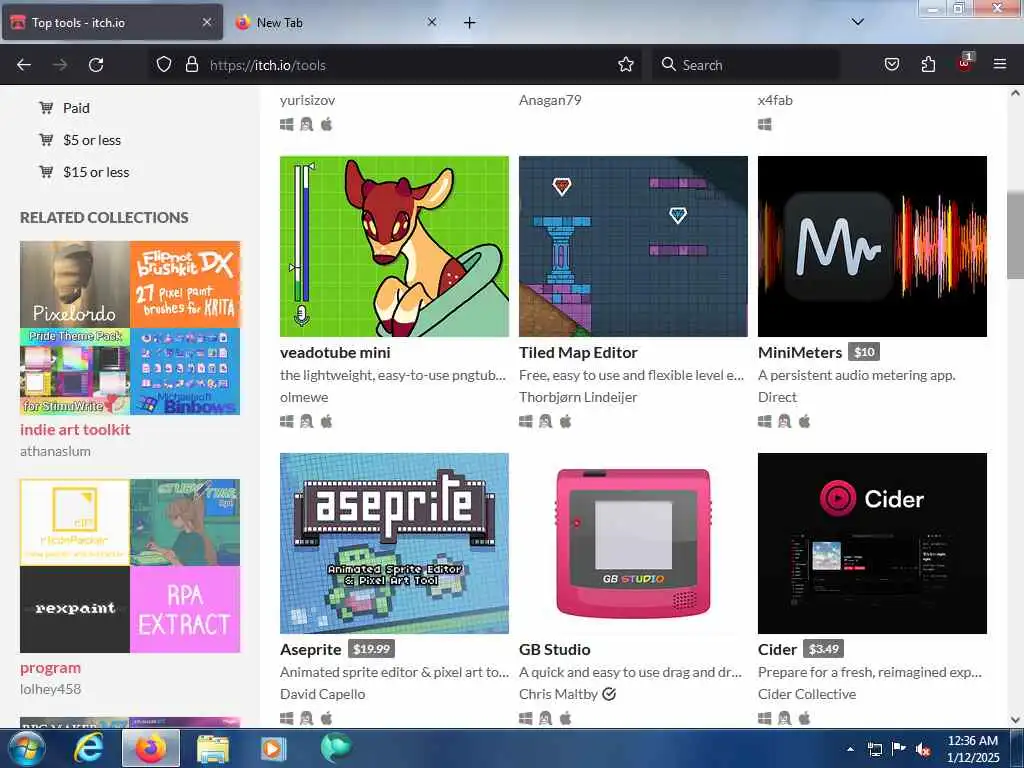Open Windows Start button
Viewport: 1024px width, 768px height.
click(25, 748)
